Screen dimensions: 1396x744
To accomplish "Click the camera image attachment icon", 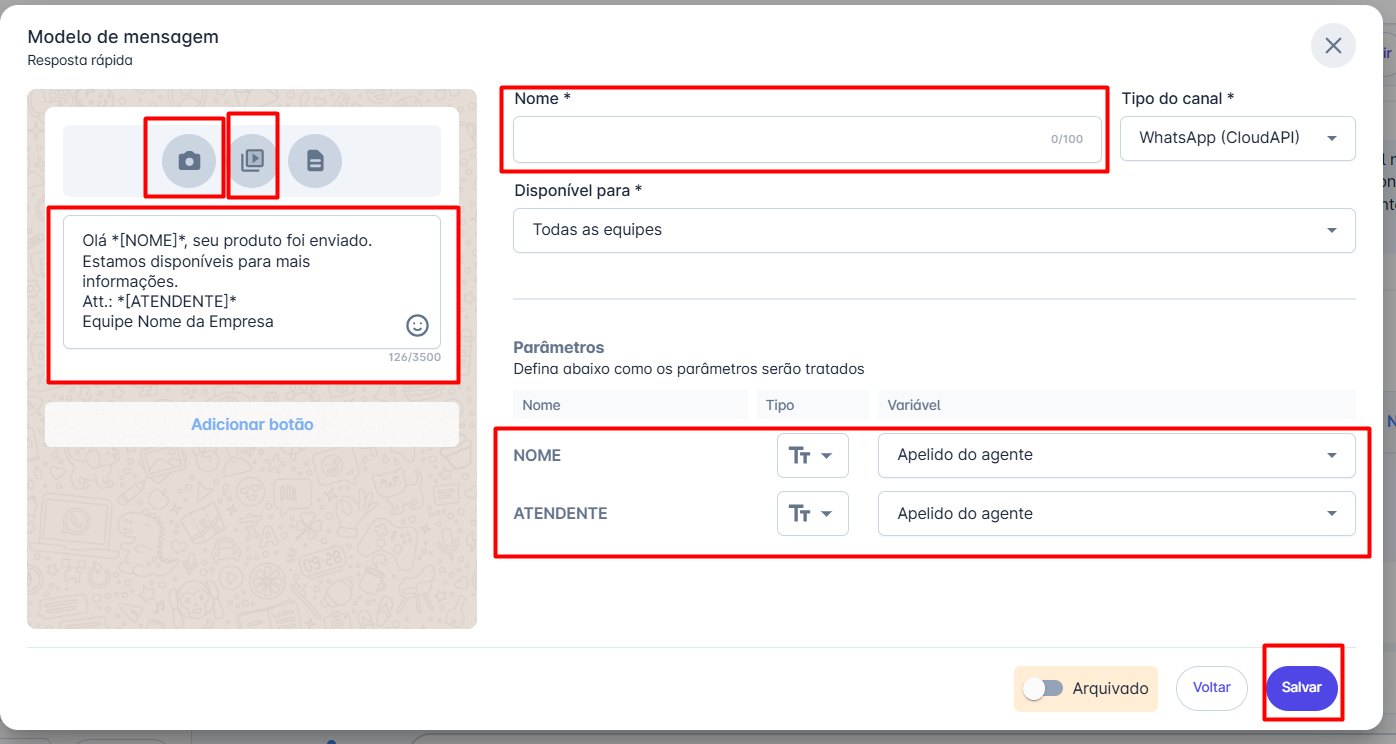I will tap(189, 161).
